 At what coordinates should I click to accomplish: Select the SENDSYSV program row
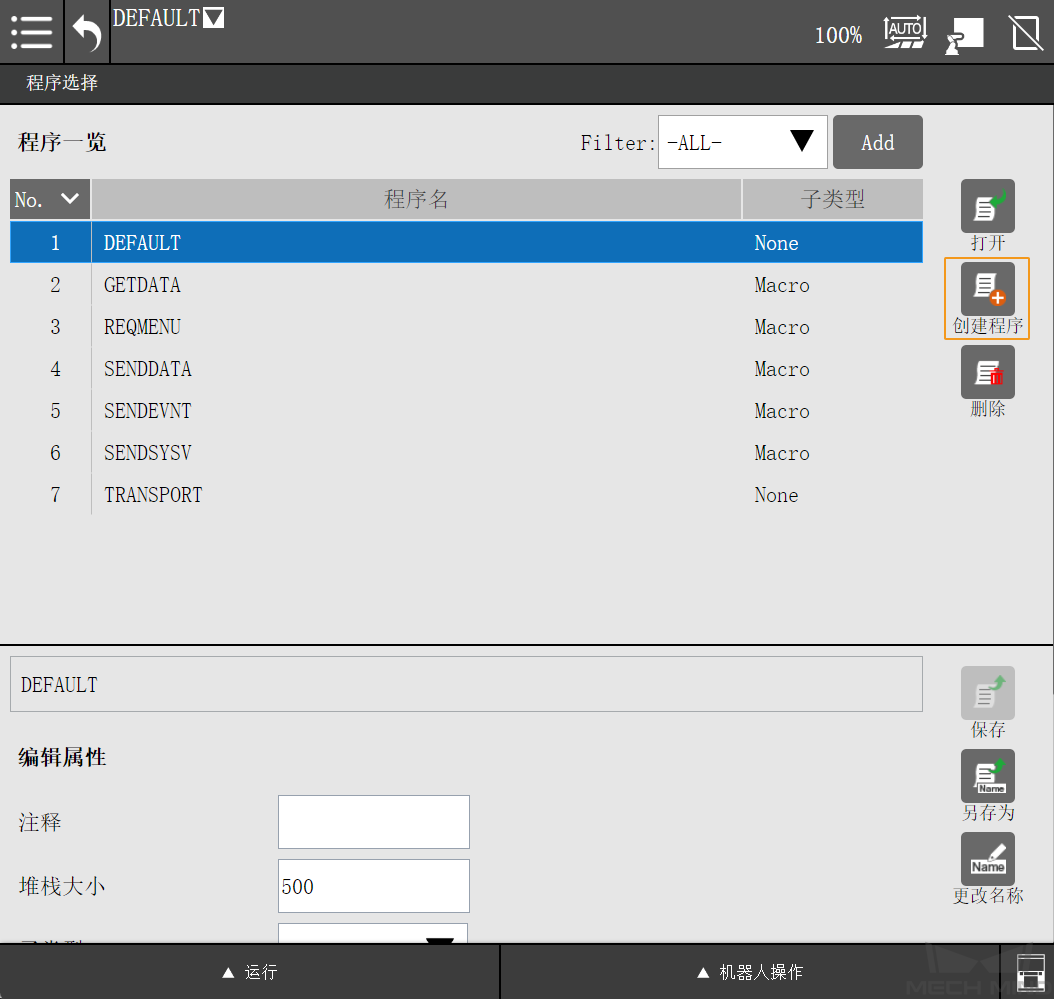click(x=467, y=452)
